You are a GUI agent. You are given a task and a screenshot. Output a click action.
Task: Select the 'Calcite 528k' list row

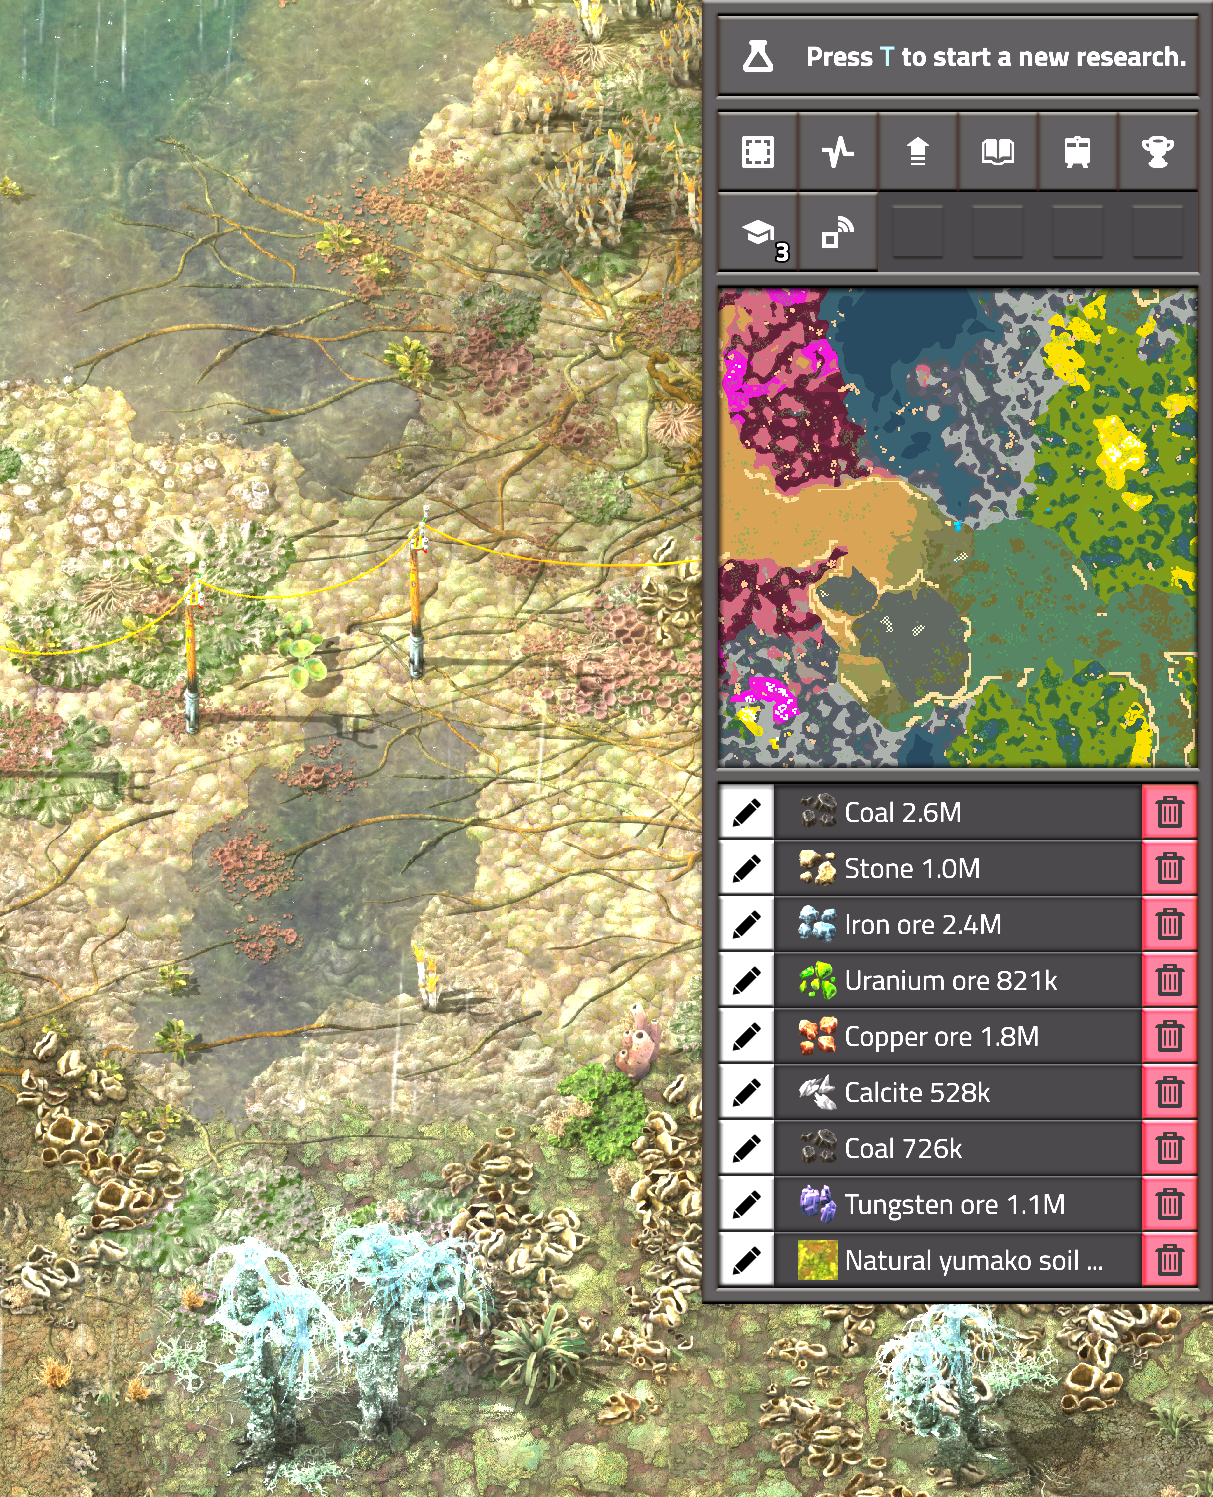click(958, 1092)
